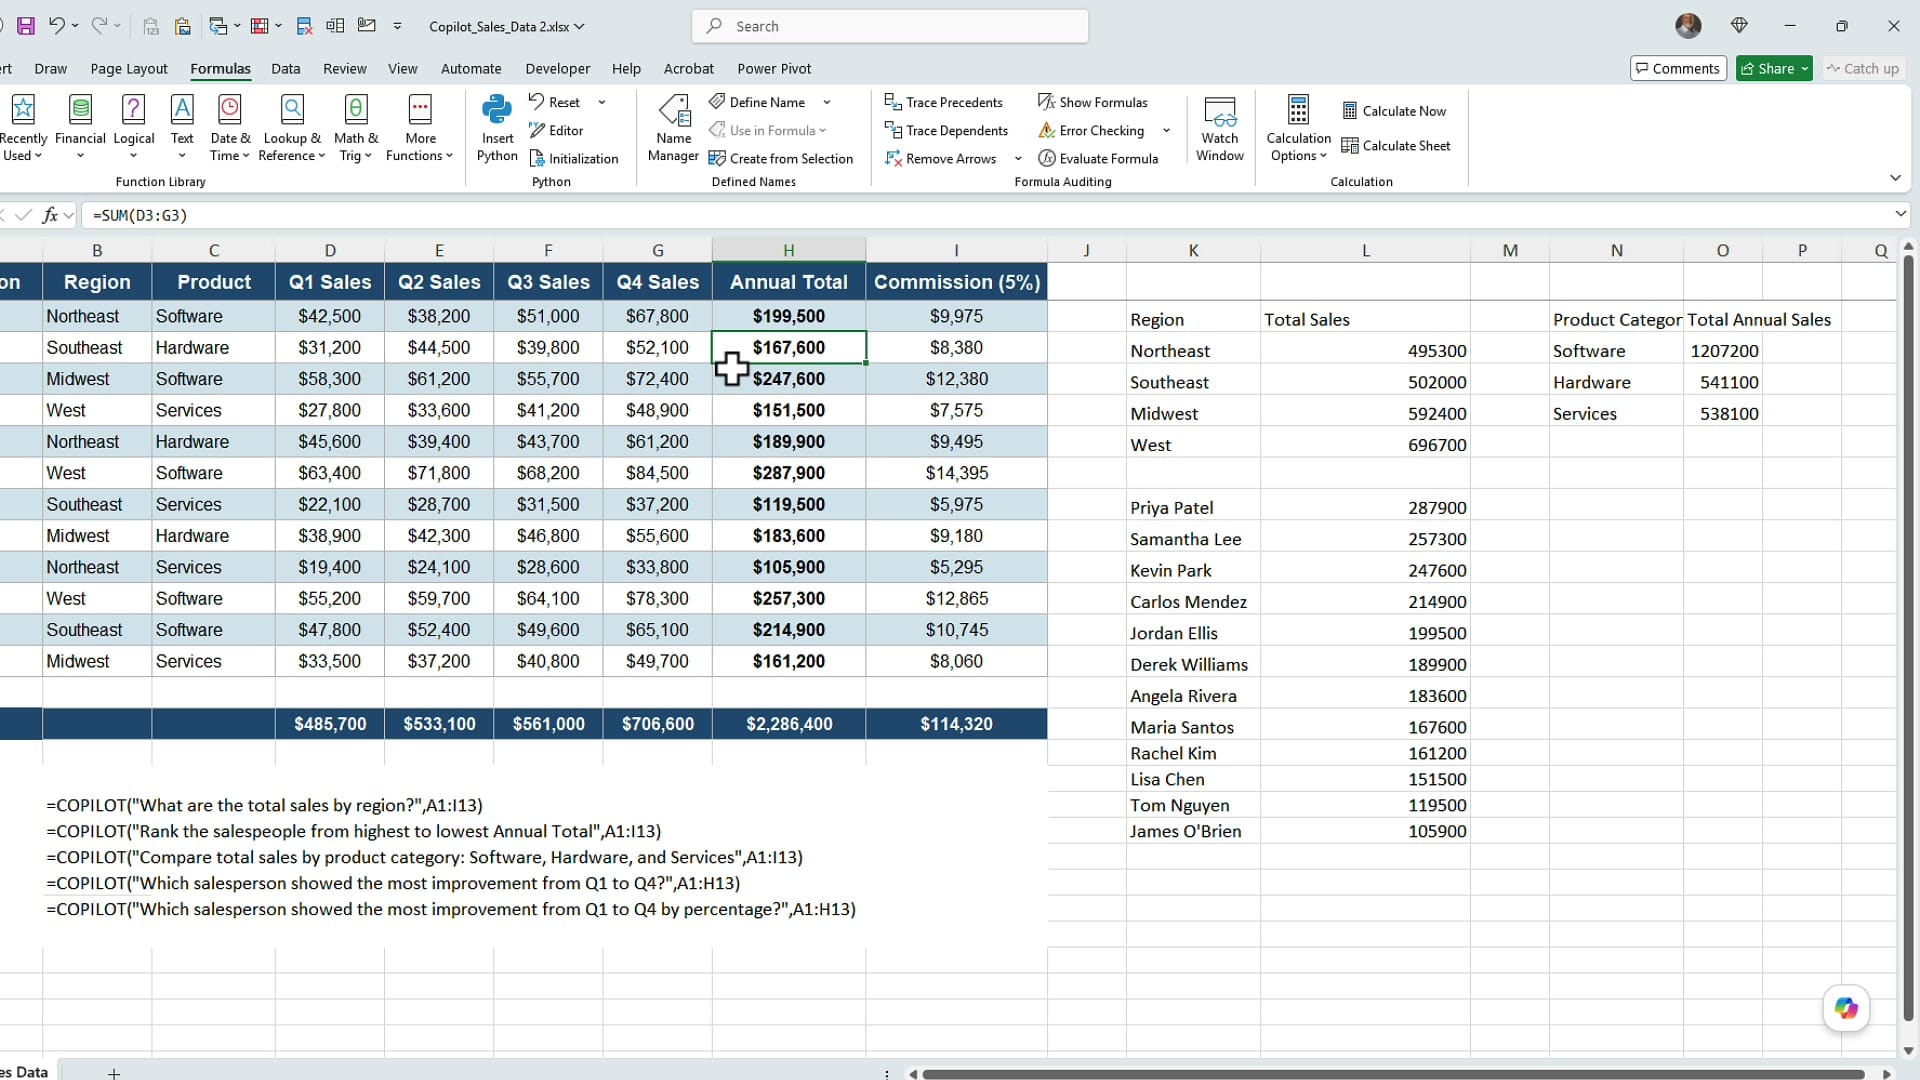The height and width of the screenshot is (1080, 1920).
Task: Select column H header
Action: pyautogui.click(x=789, y=250)
